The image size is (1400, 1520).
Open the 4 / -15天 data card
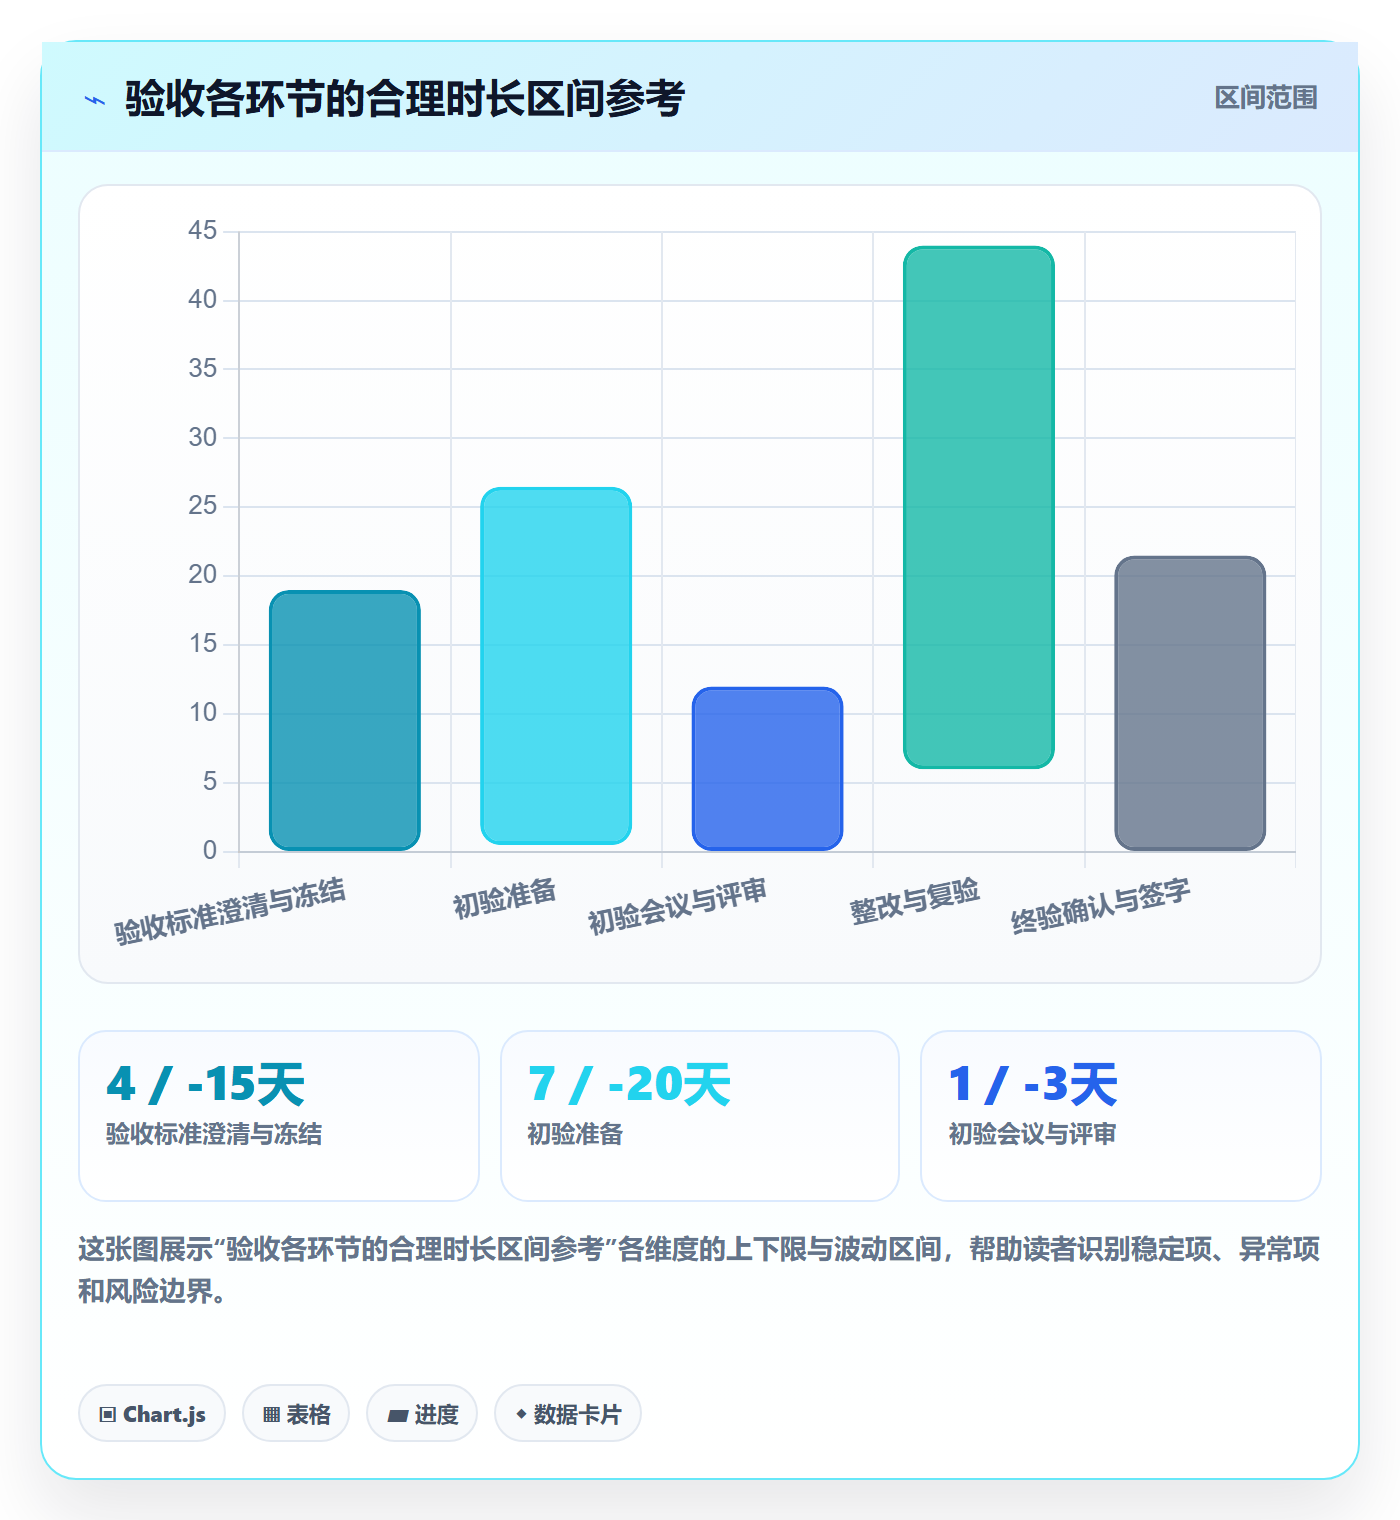tap(279, 1115)
